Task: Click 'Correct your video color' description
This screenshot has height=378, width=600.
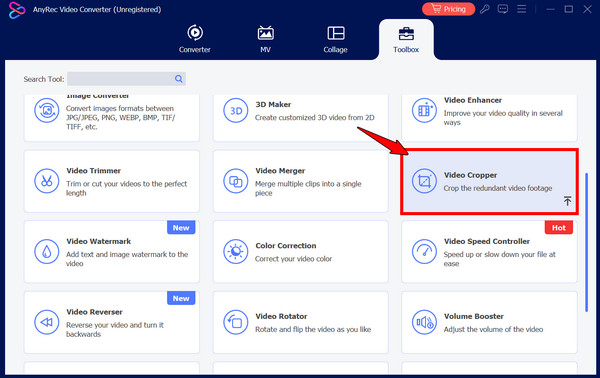Action: click(x=293, y=259)
